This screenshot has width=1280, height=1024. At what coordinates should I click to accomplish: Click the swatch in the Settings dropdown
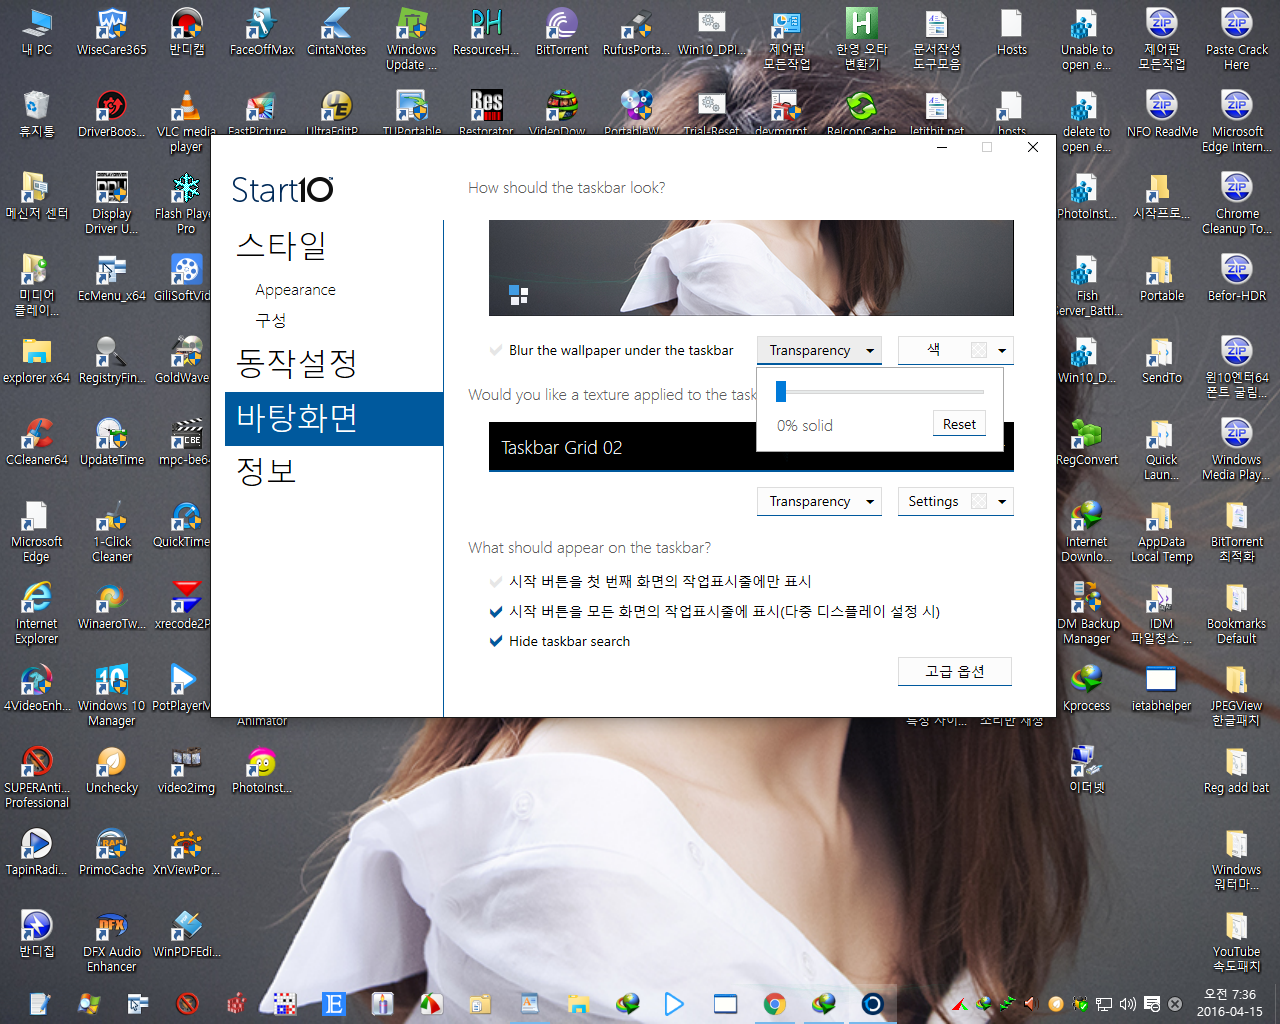[x=979, y=501]
